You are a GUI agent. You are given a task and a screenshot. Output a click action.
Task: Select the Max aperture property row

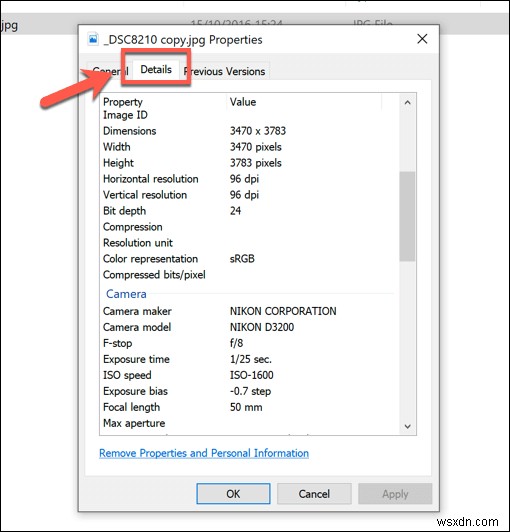pyautogui.click(x=249, y=423)
